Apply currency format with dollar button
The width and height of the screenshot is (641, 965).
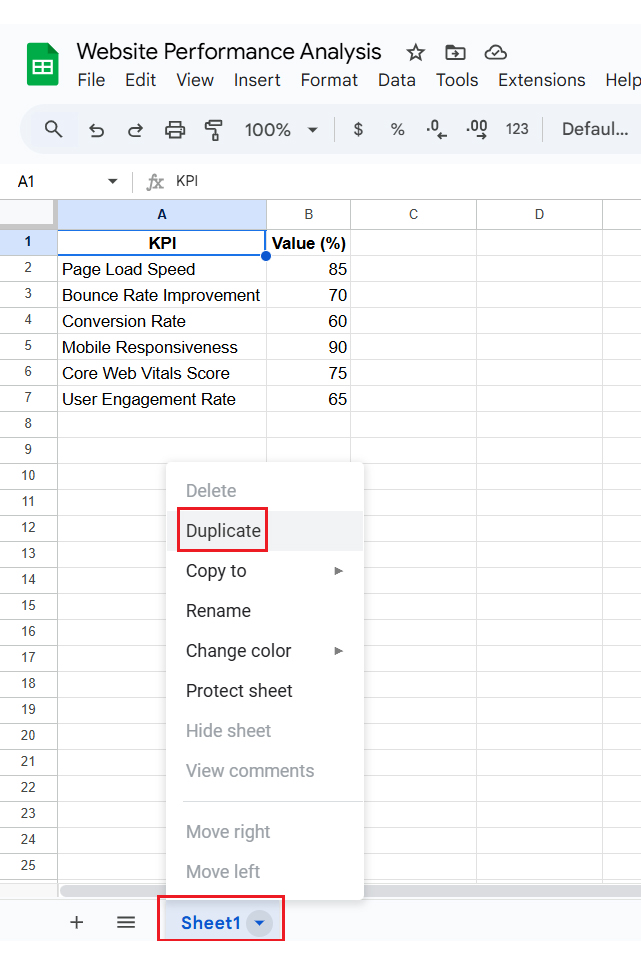pos(358,130)
